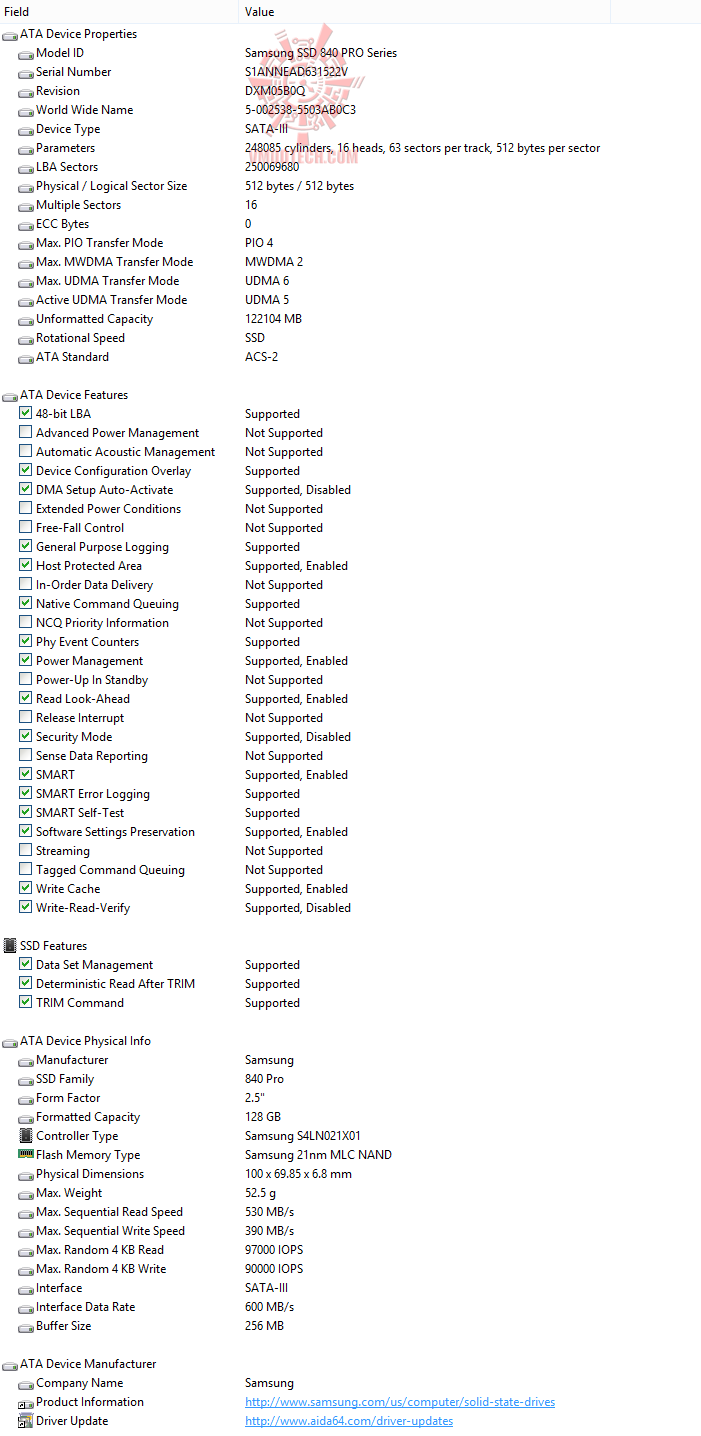This screenshot has width=701, height=1436.
Task: Open the Samsung solid-state-drives product link
Action: point(400,1402)
